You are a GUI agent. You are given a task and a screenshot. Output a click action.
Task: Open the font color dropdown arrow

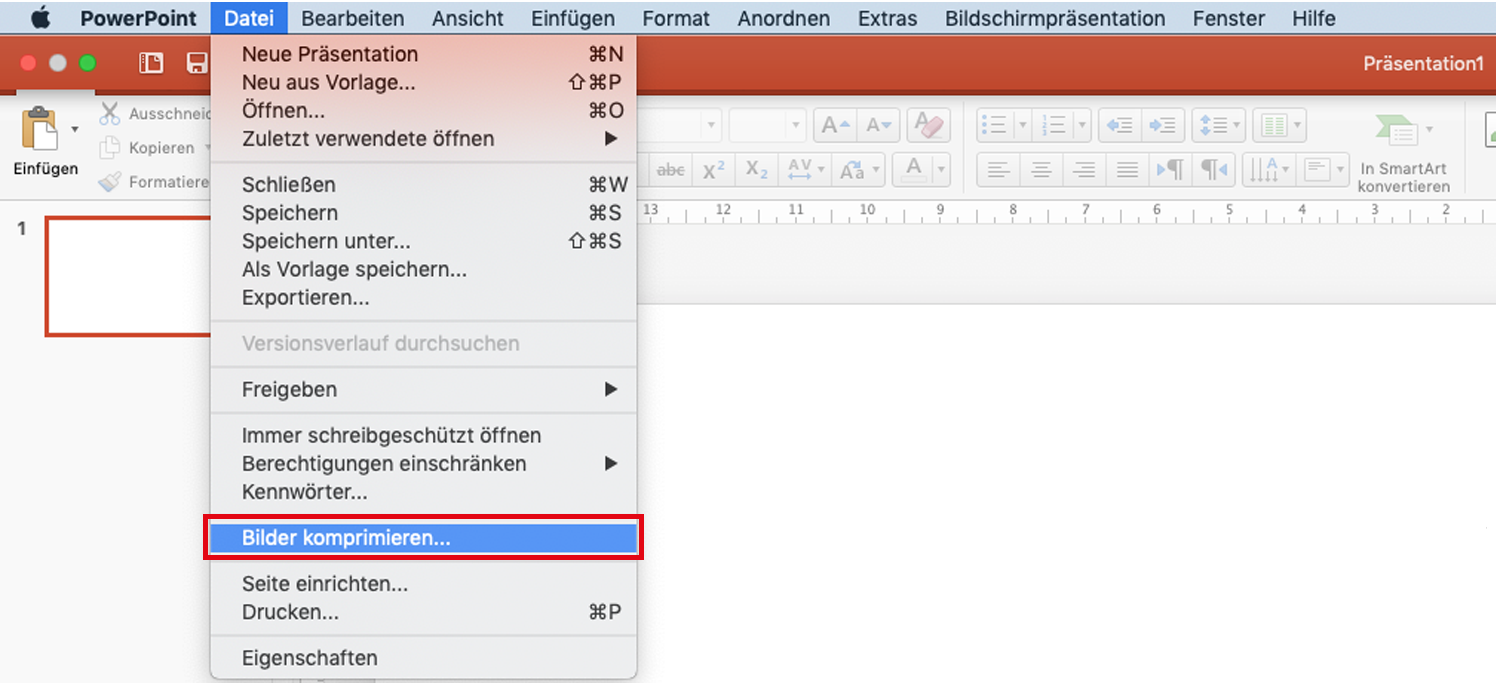coord(941,170)
